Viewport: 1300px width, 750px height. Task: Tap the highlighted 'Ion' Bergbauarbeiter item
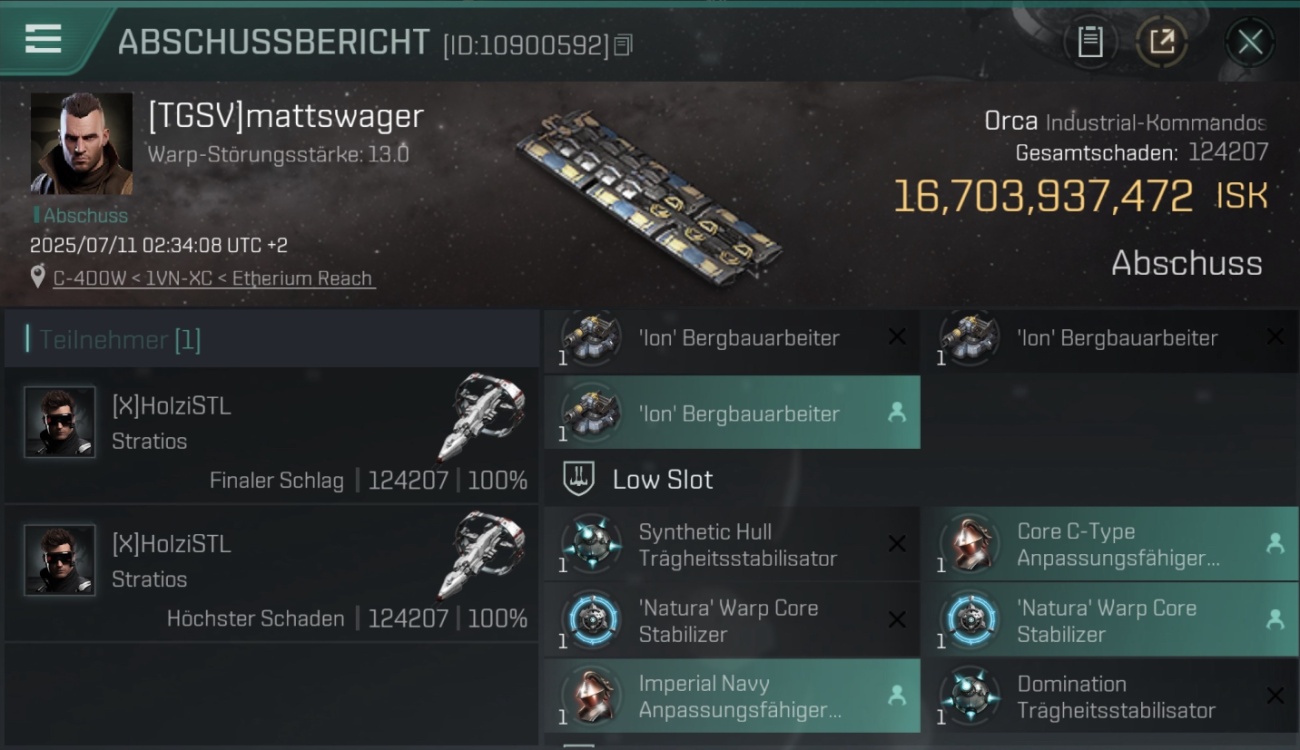(732, 413)
